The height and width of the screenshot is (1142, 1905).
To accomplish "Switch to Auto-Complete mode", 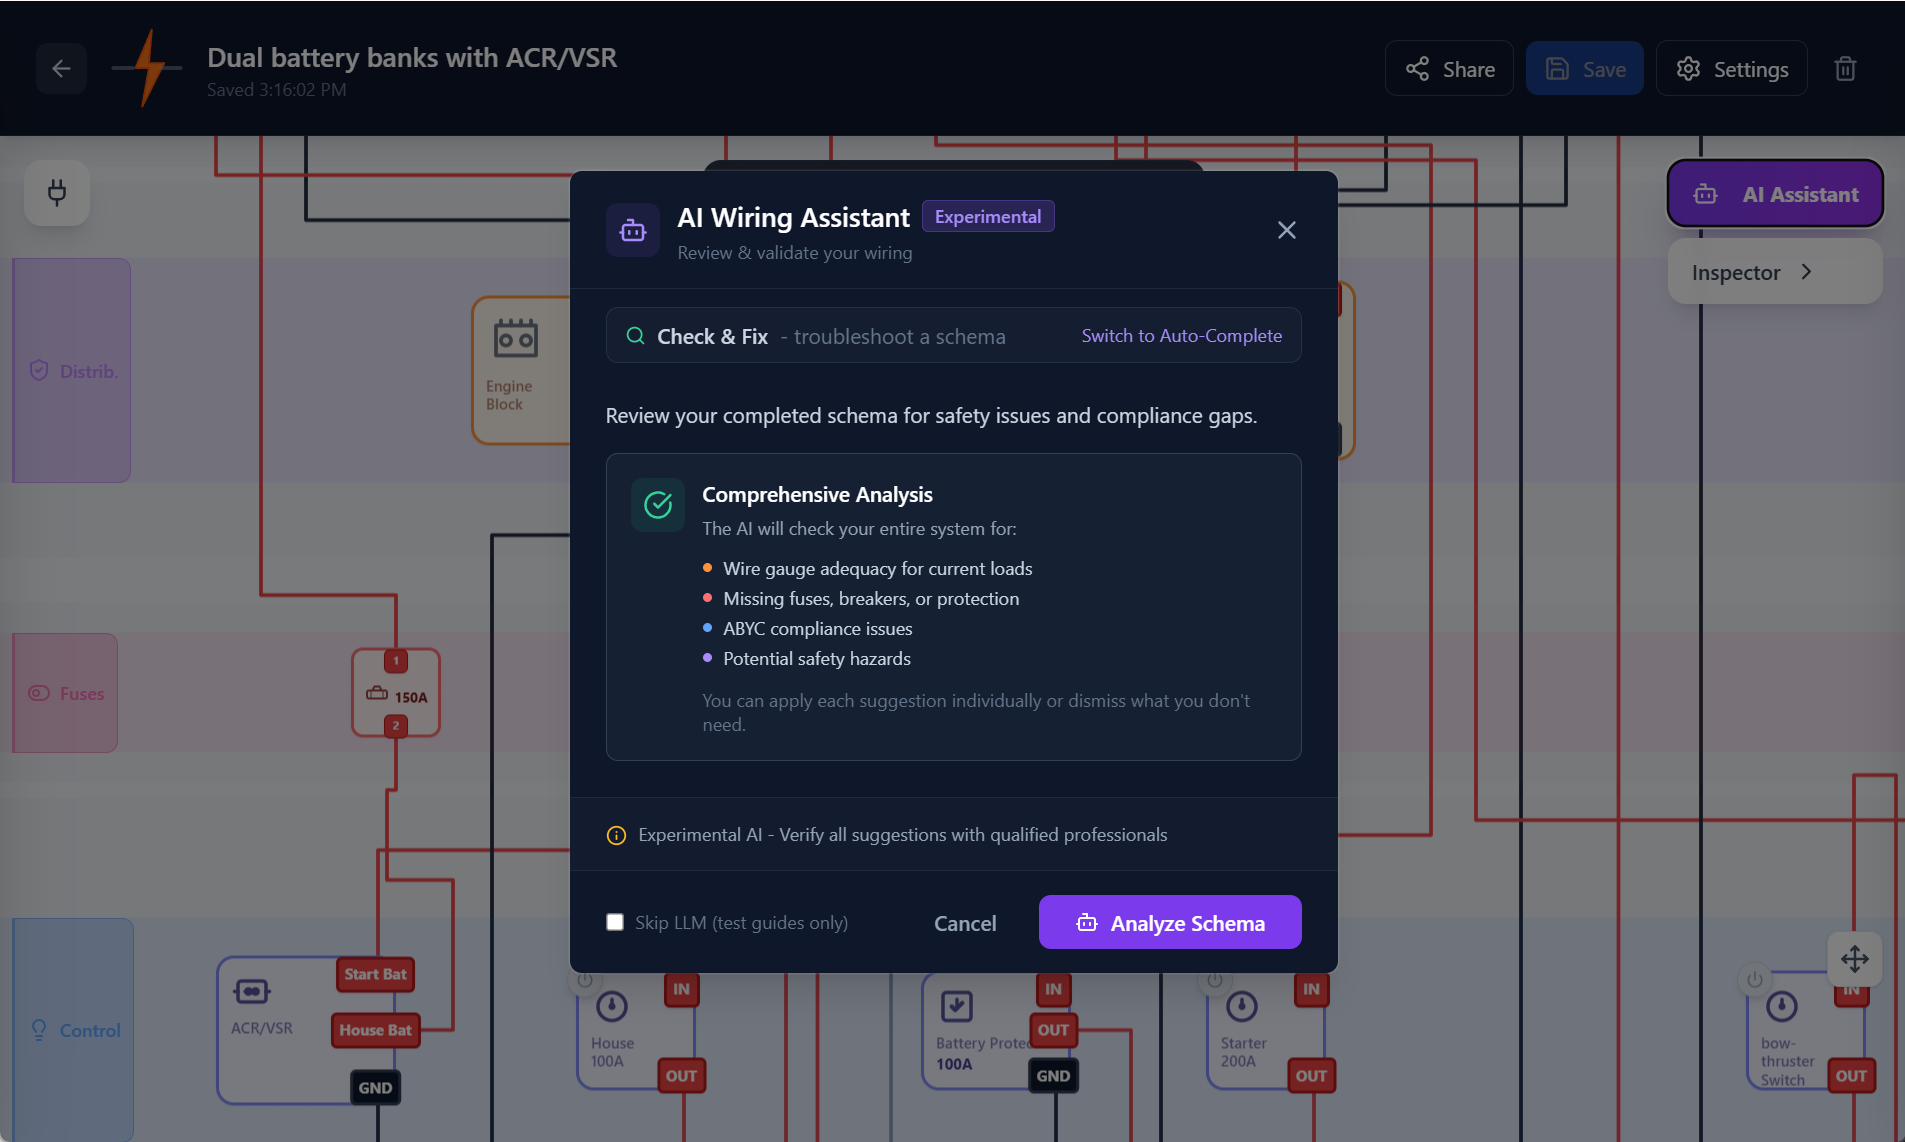I will (1181, 335).
